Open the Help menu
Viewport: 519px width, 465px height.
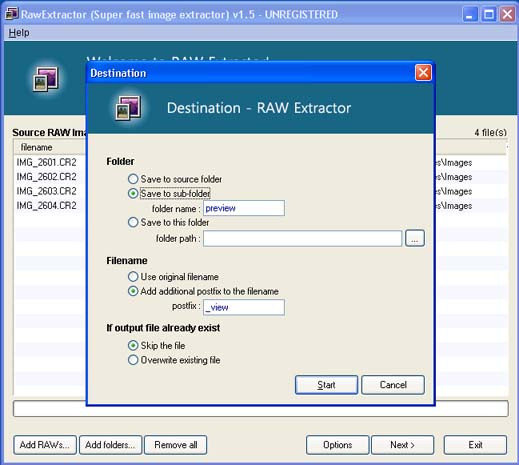click(19, 33)
